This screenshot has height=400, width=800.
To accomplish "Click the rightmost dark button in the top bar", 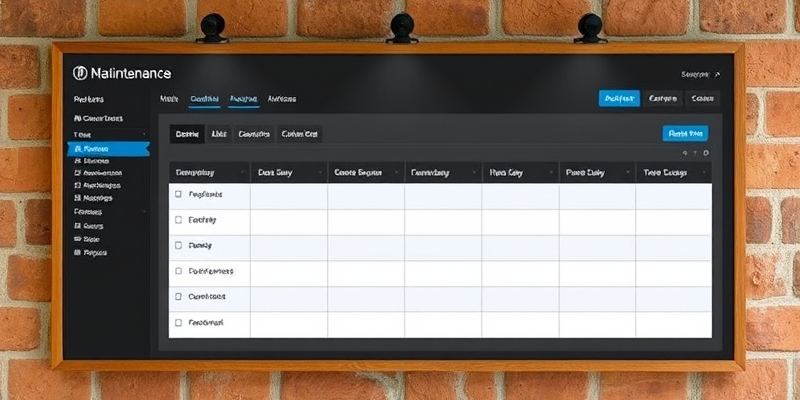I will (704, 98).
